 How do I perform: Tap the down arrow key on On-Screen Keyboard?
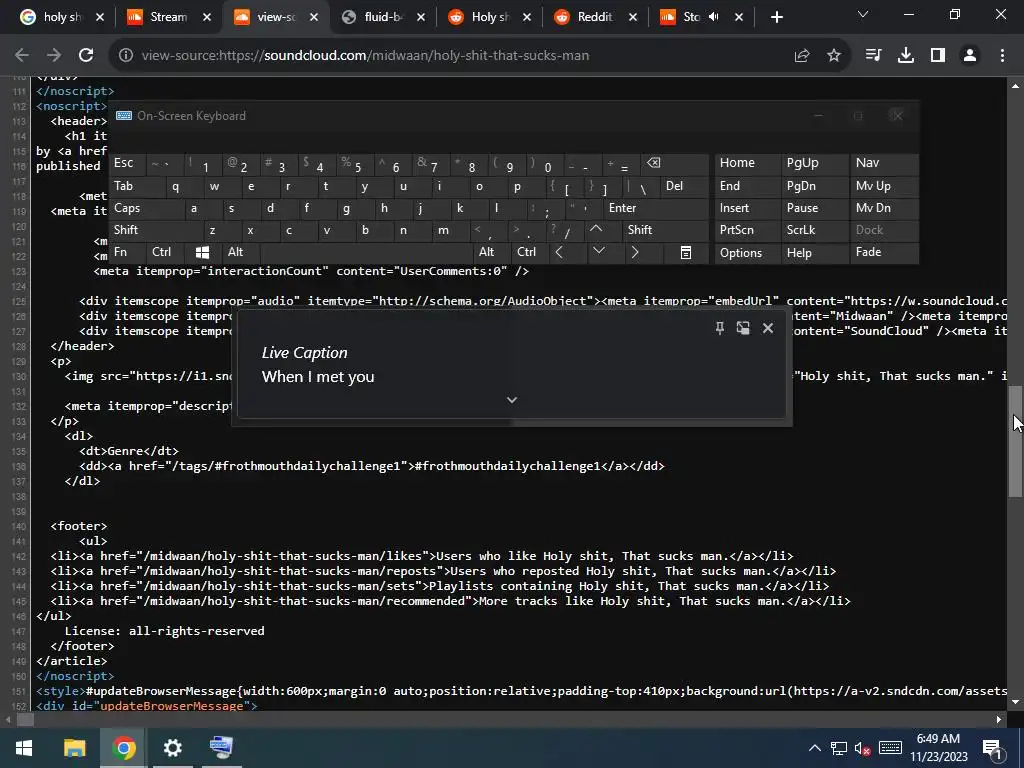pyautogui.click(x=599, y=251)
